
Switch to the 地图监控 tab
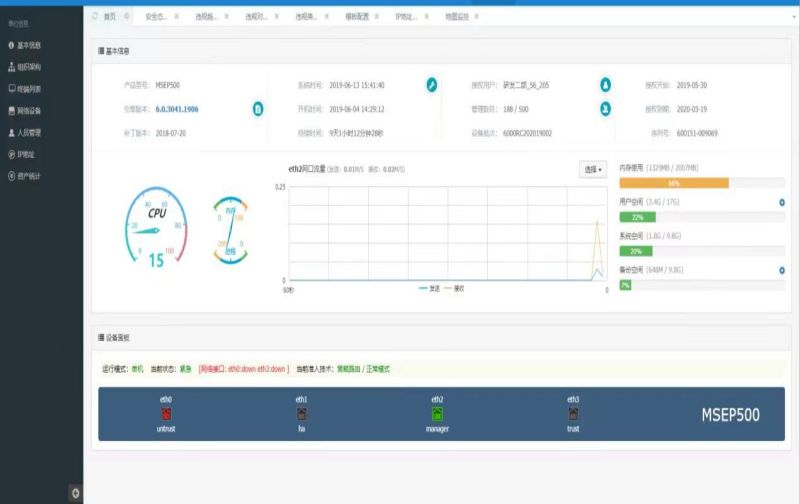tap(457, 16)
